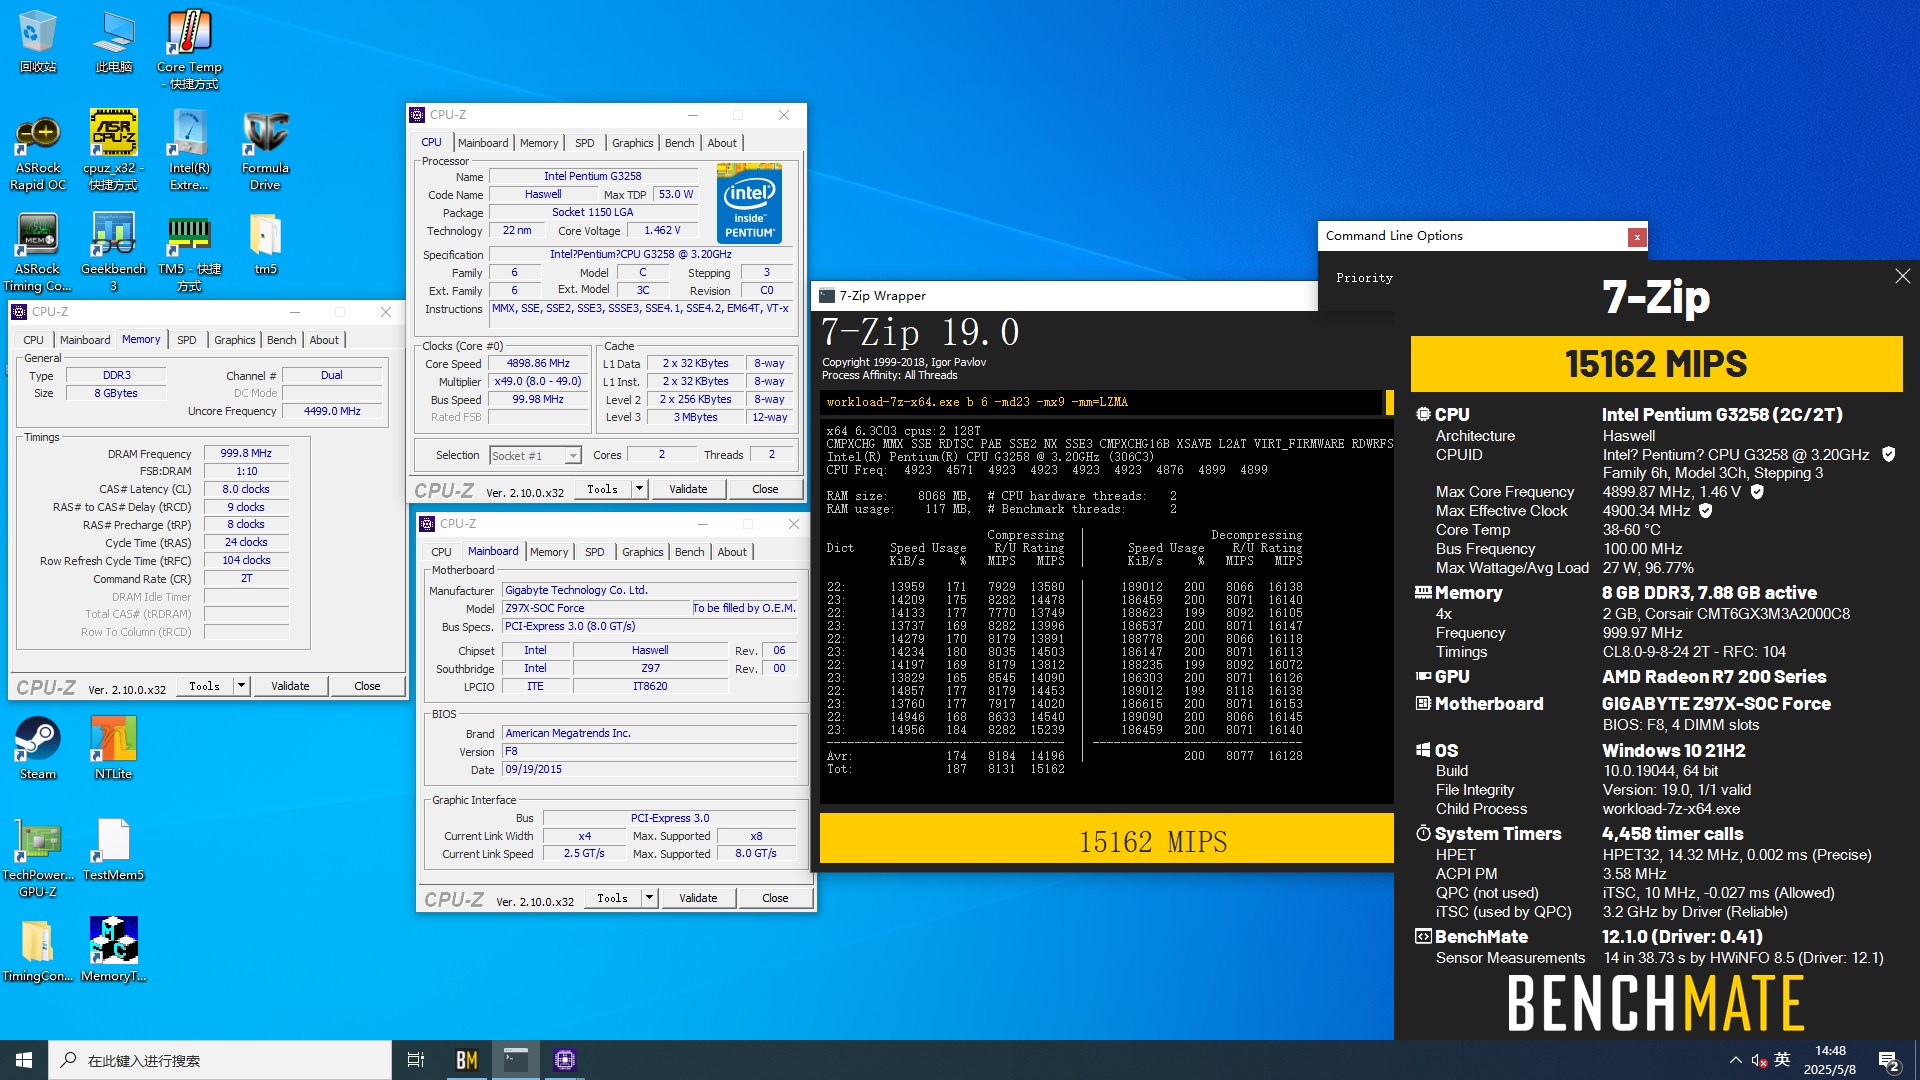Launch the cpuz_x32 shortcut icon
Viewport: 1920px width, 1080px height.
pos(113,150)
